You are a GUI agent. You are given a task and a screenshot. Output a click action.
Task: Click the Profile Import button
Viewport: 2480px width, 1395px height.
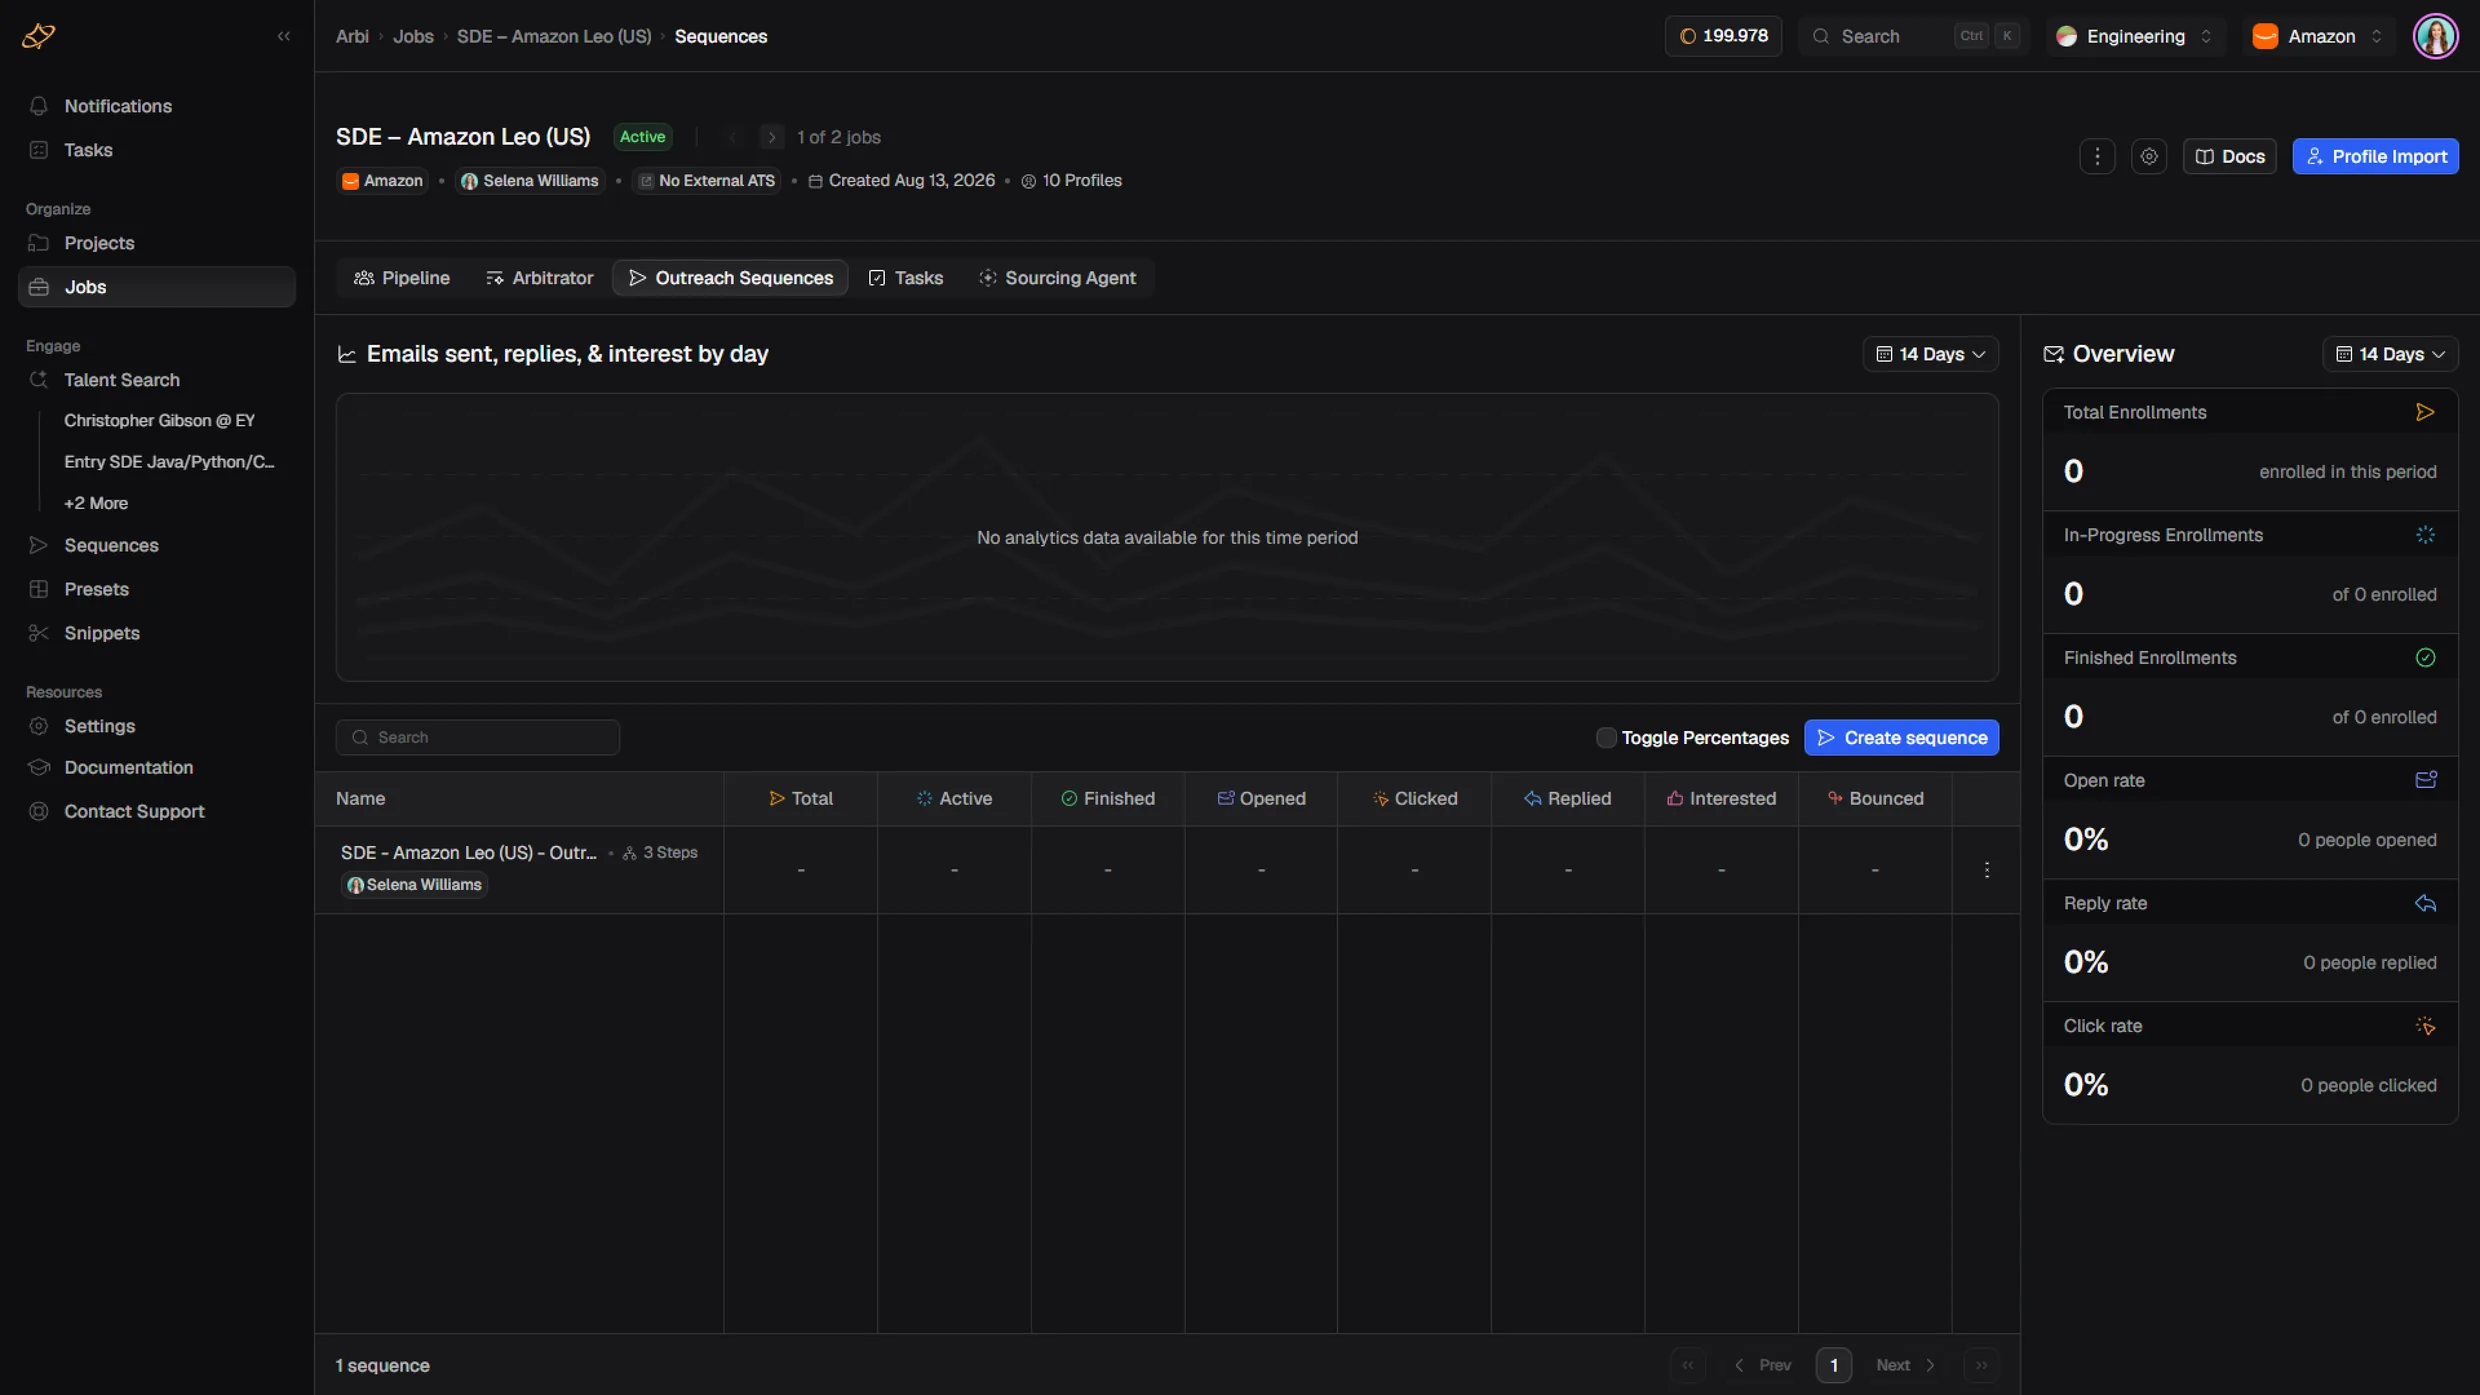click(2376, 156)
